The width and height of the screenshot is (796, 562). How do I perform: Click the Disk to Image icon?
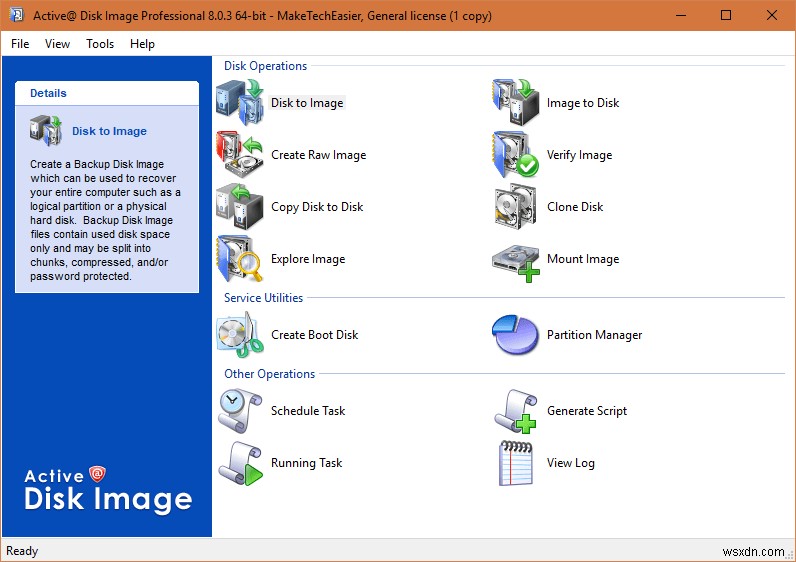tap(240, 103)
